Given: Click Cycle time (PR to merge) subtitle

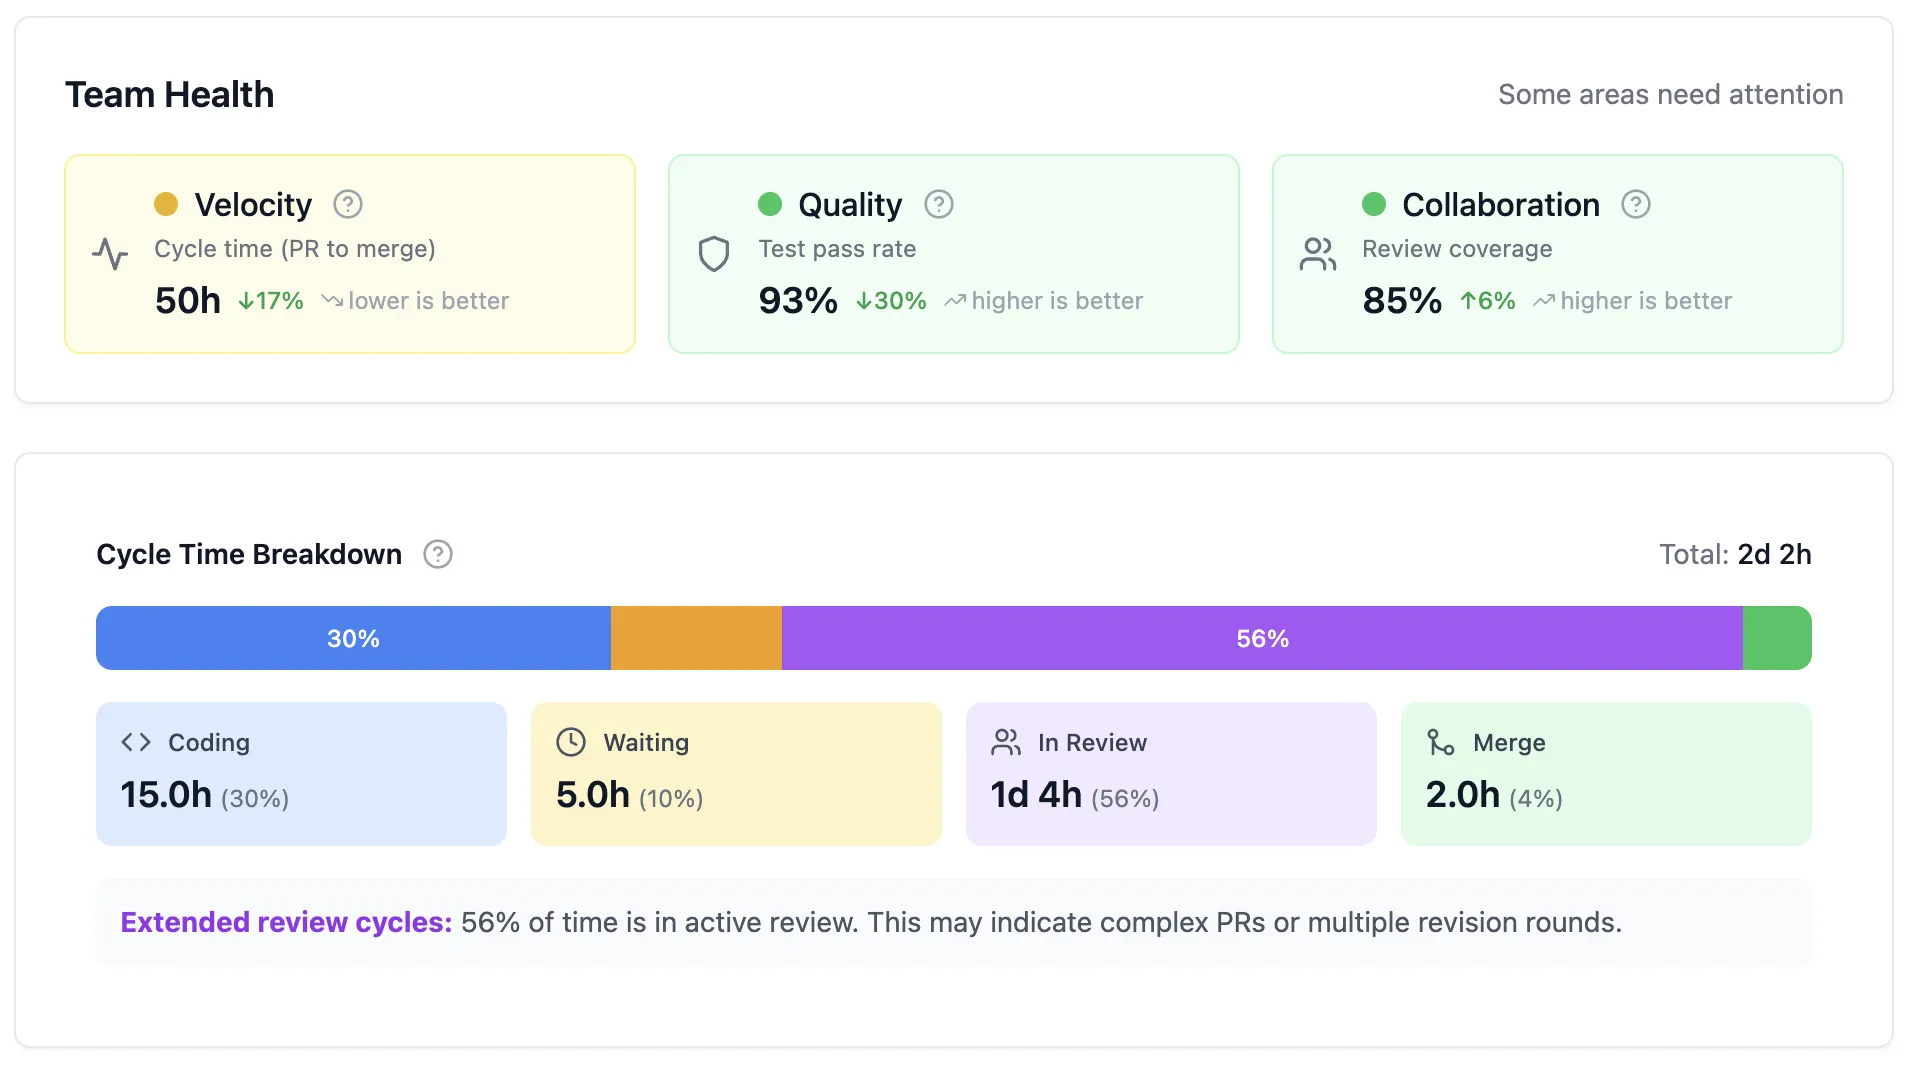Looking at the screenshot, I should pos(295,249).
